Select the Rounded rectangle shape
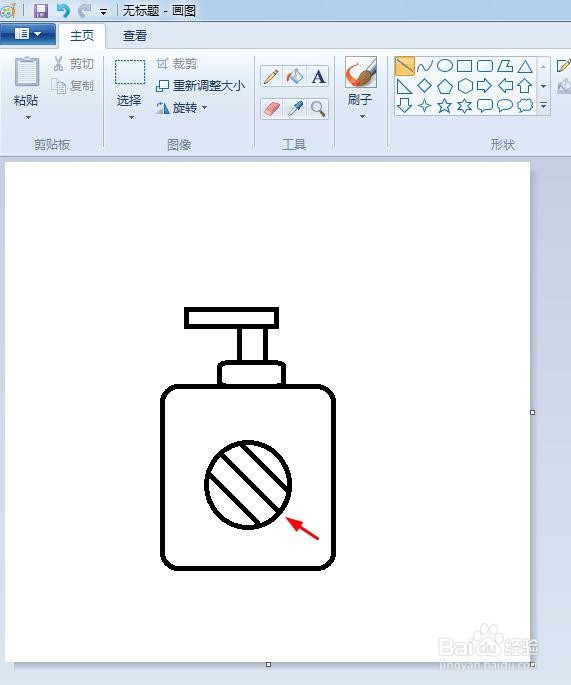The height and width of the screenshot is (685, 571). 484,66
